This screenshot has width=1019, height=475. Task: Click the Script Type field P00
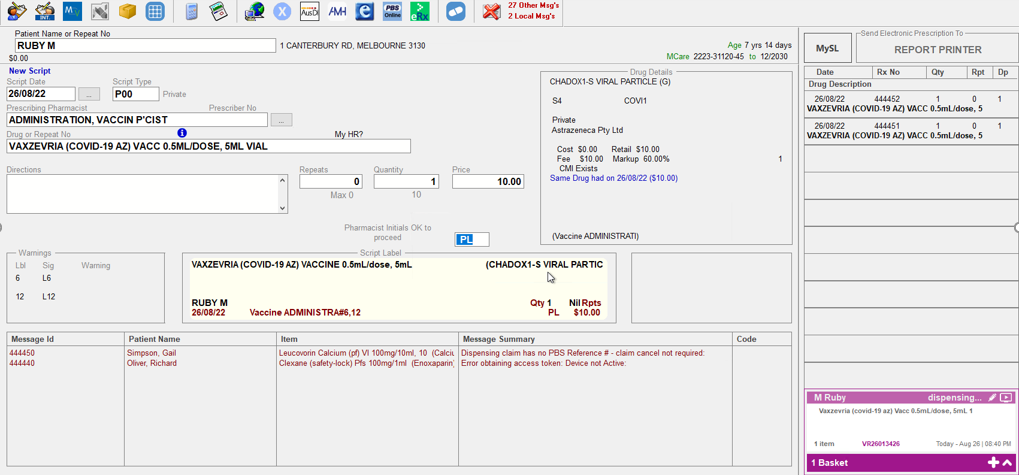coord(136,94)
